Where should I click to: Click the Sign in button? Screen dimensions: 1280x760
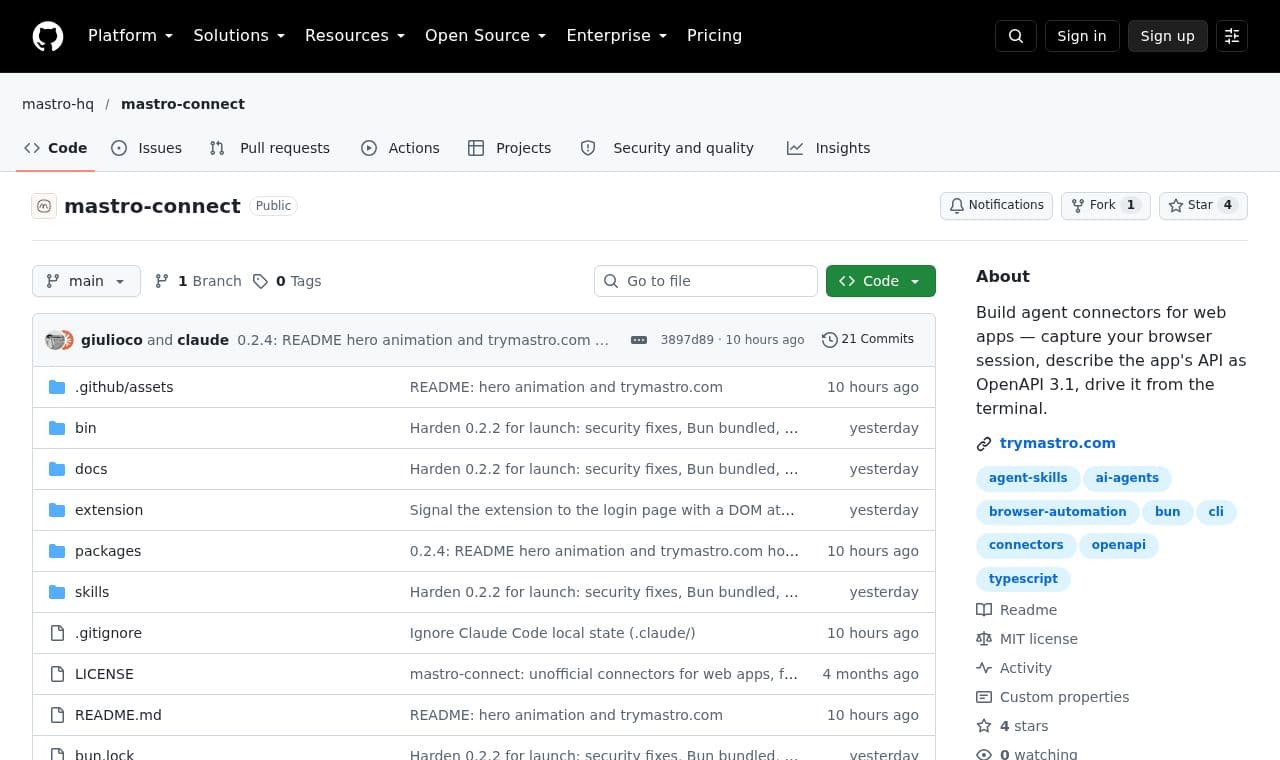coord(1082,36)
